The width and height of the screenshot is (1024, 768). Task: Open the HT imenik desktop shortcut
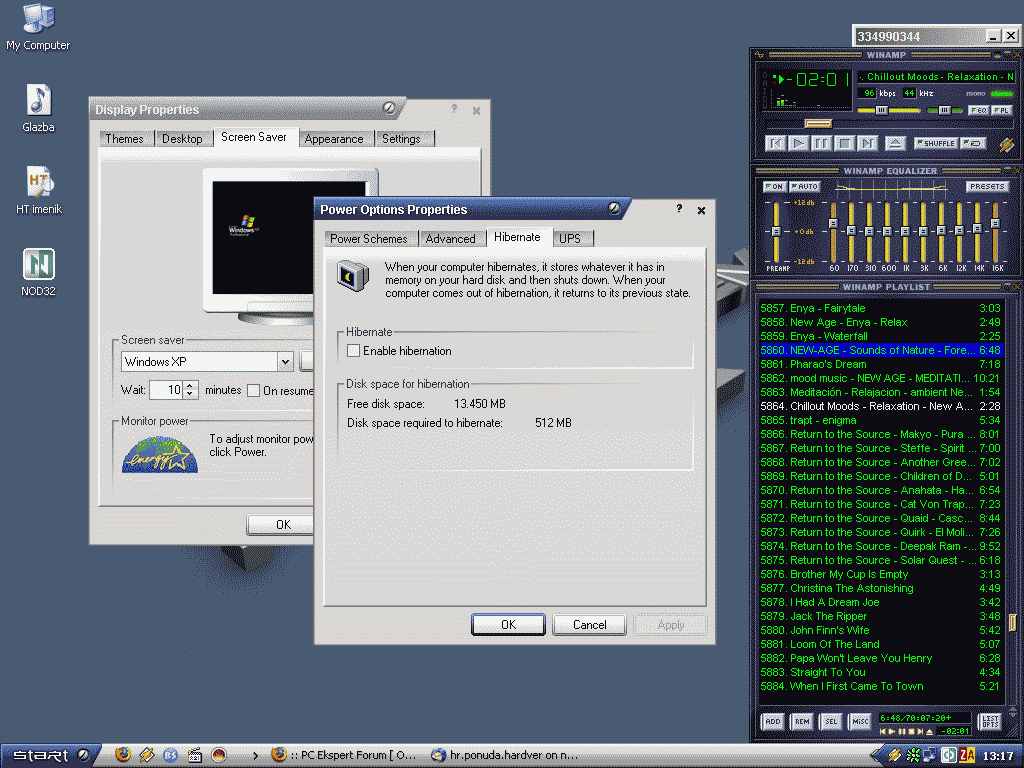38,182
